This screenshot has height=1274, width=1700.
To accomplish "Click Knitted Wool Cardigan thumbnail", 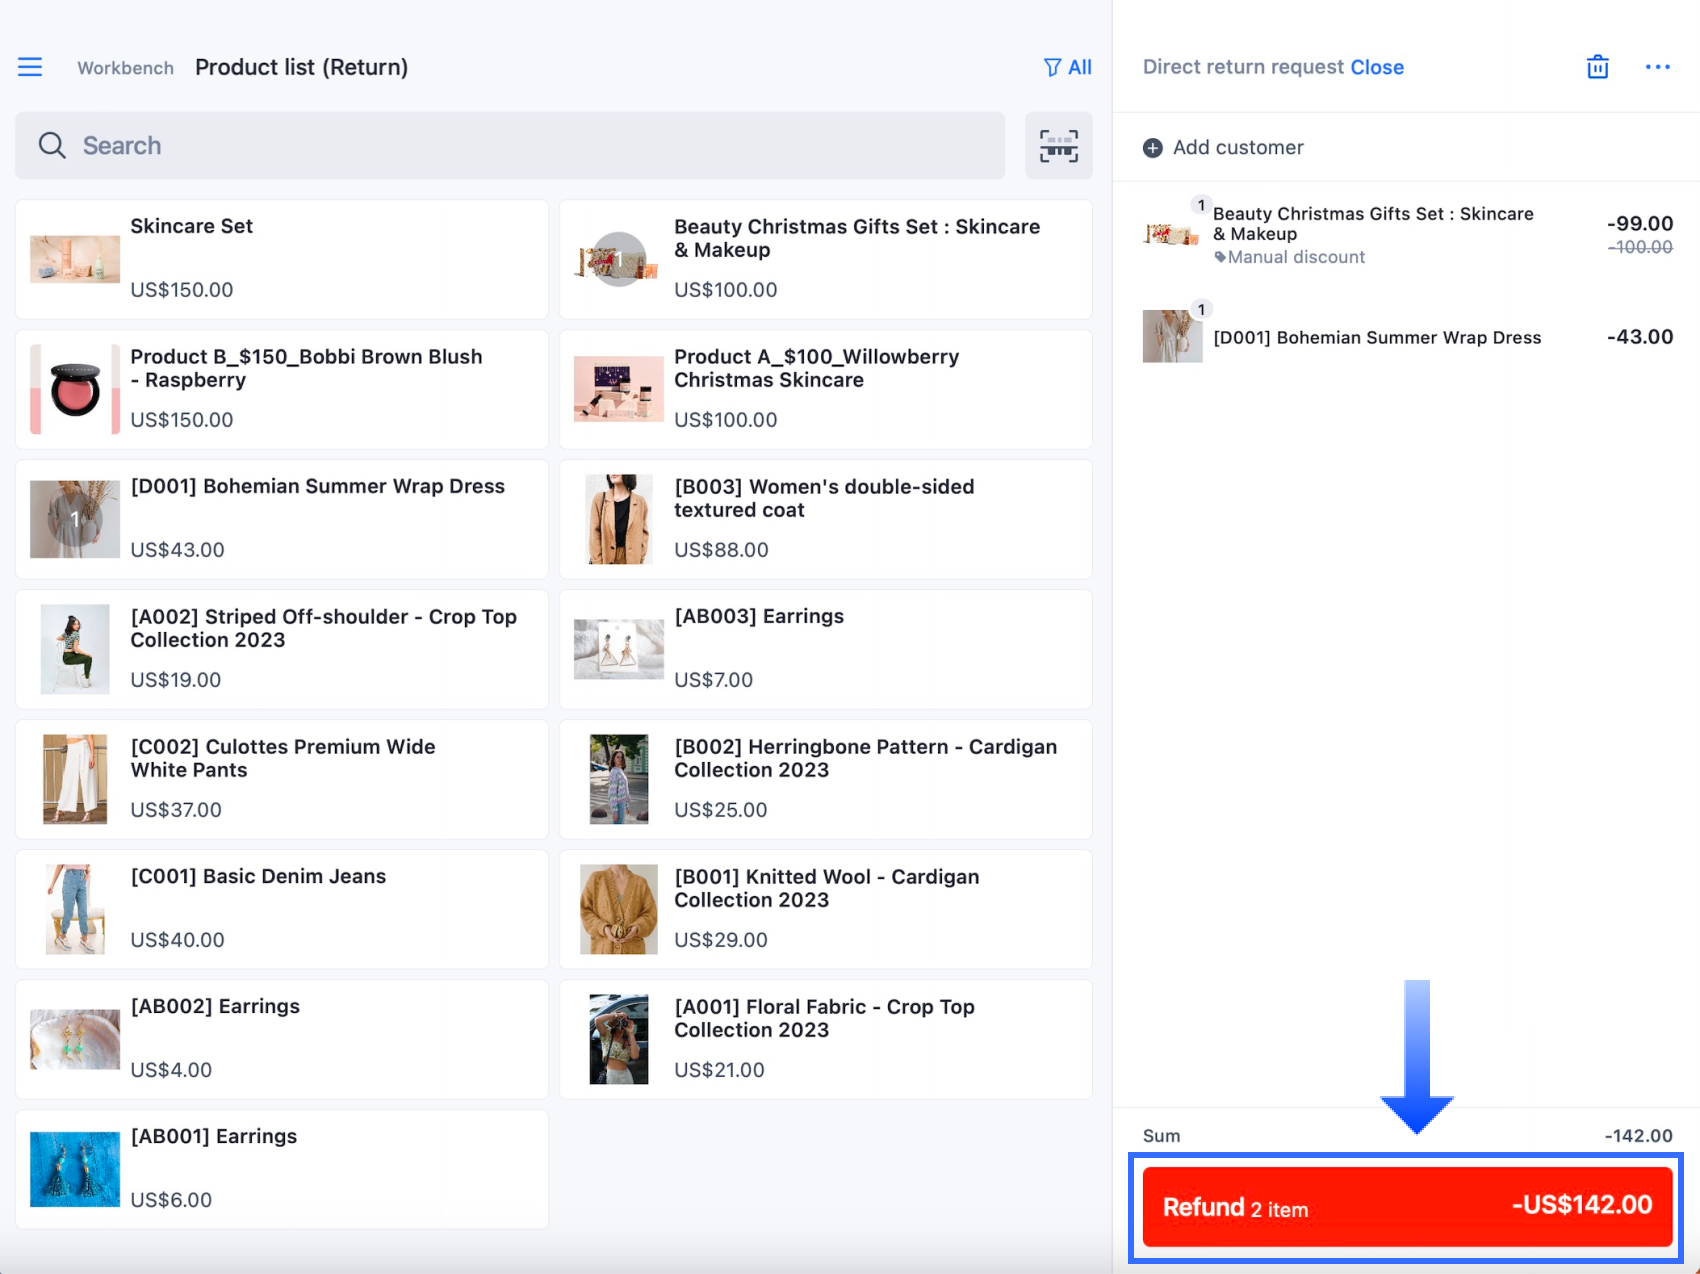I will point(619,909).
